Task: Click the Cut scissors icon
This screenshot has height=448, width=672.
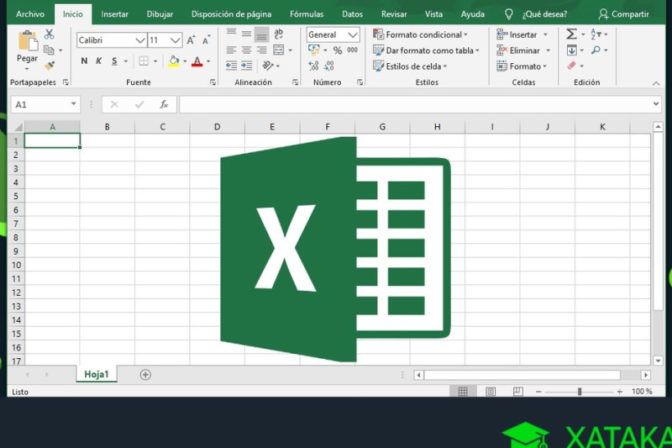Action: 49,34
